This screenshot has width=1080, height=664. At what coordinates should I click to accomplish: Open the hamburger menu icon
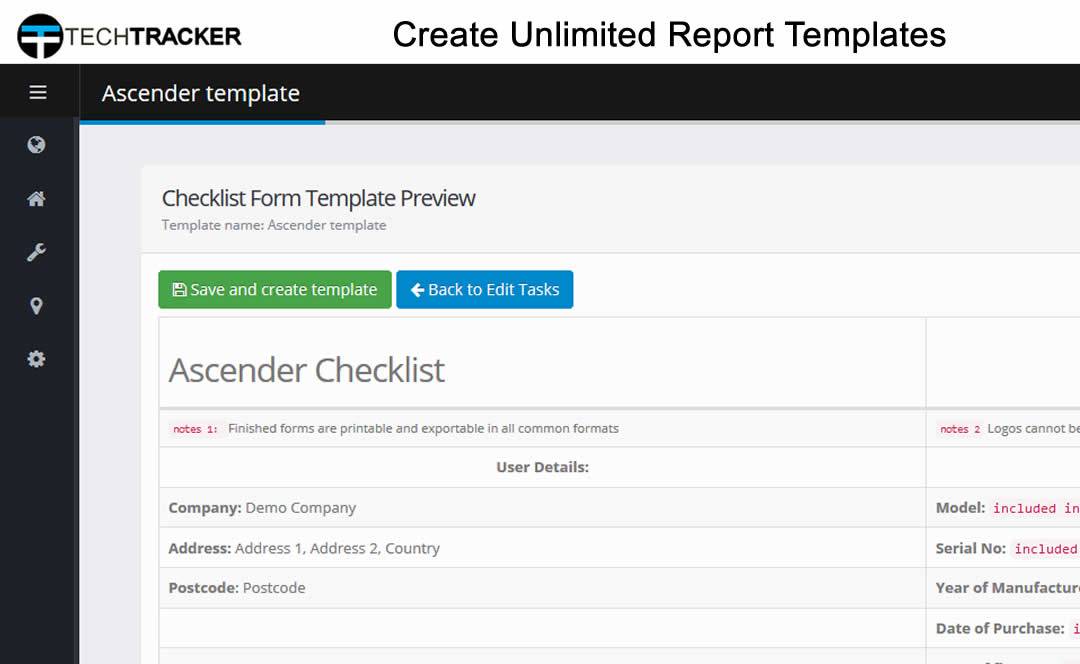tap(38, 92)
